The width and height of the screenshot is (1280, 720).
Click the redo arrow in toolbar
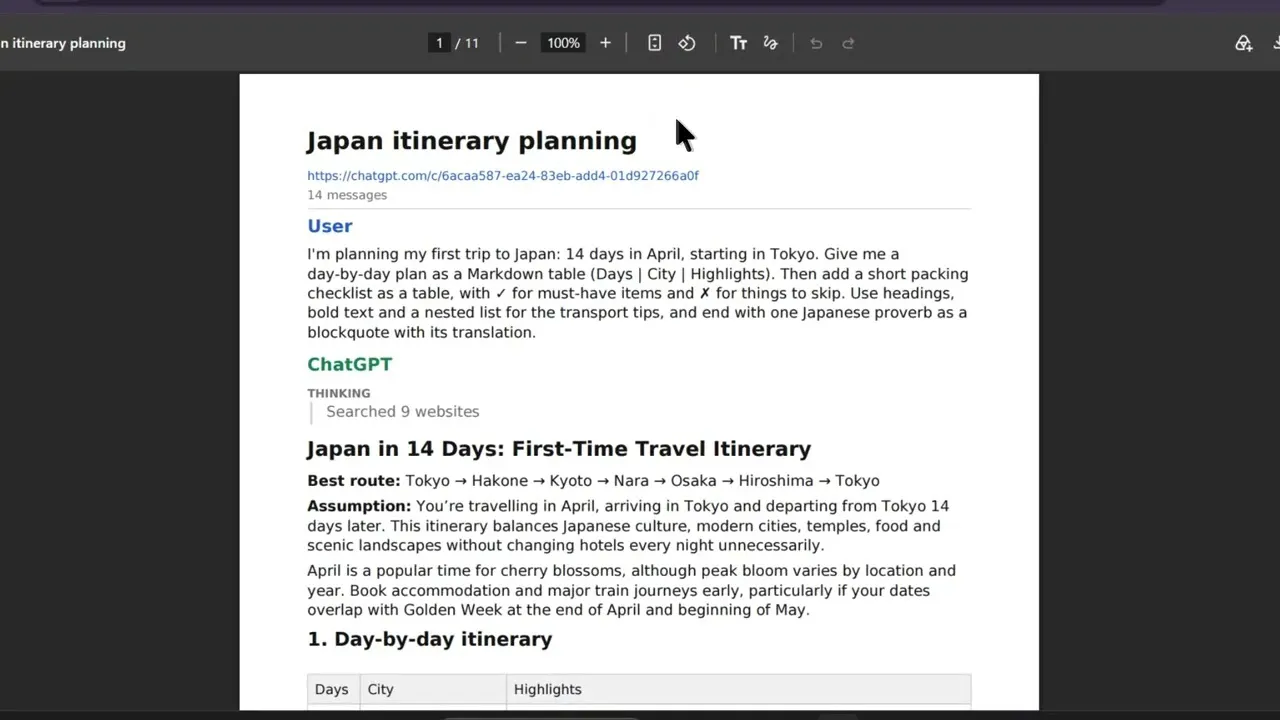tap(848, 43)
